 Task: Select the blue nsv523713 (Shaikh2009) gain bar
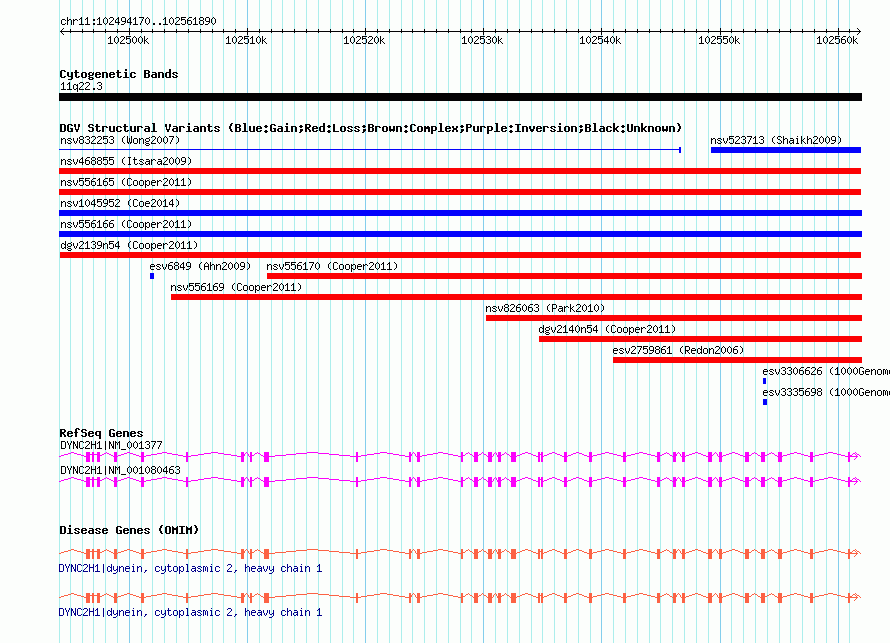click(785, 150)
